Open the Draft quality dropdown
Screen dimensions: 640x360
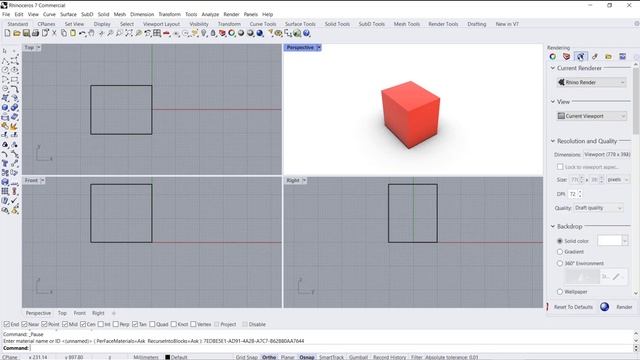(x=598, y=208)
